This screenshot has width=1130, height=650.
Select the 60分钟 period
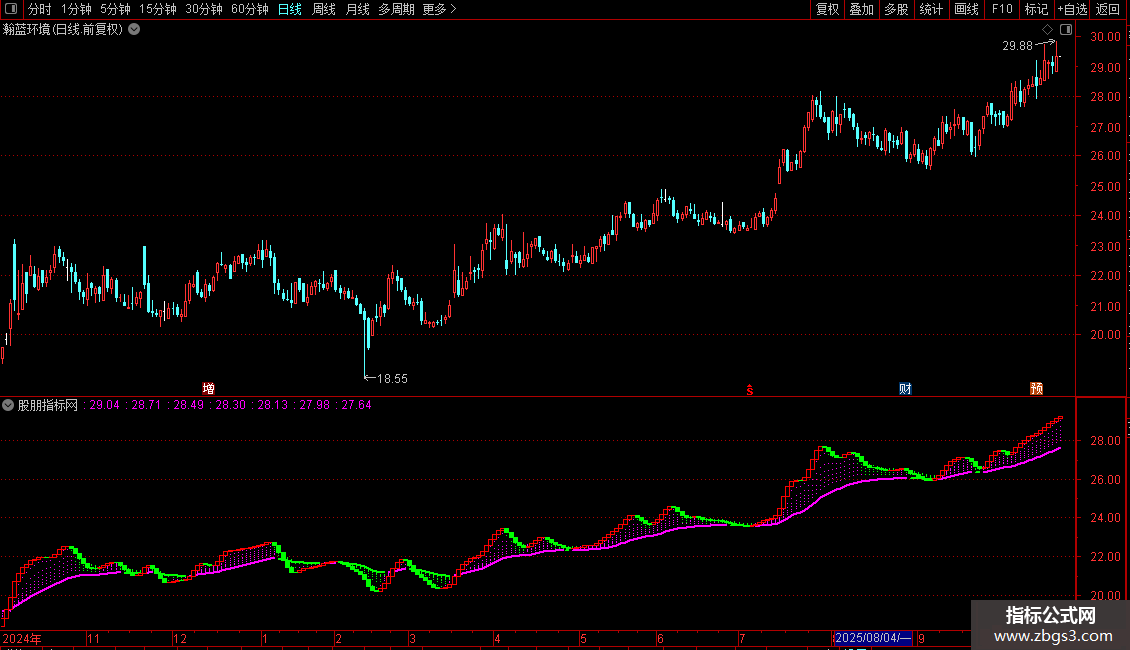tap(249, 9)
